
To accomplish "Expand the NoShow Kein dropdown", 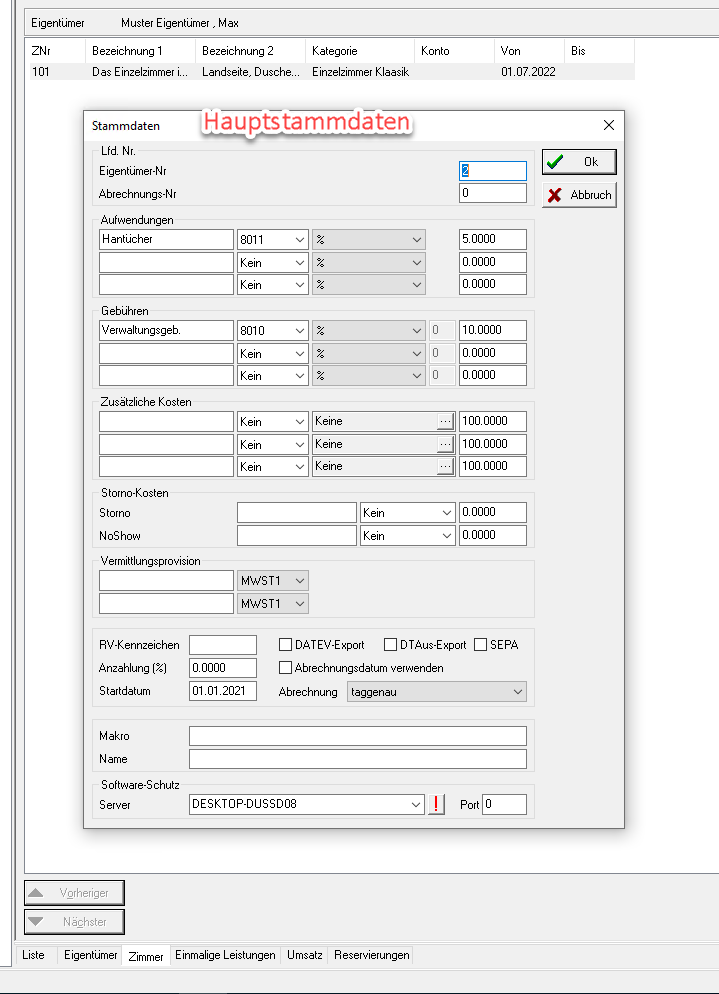I will [408, 536].
